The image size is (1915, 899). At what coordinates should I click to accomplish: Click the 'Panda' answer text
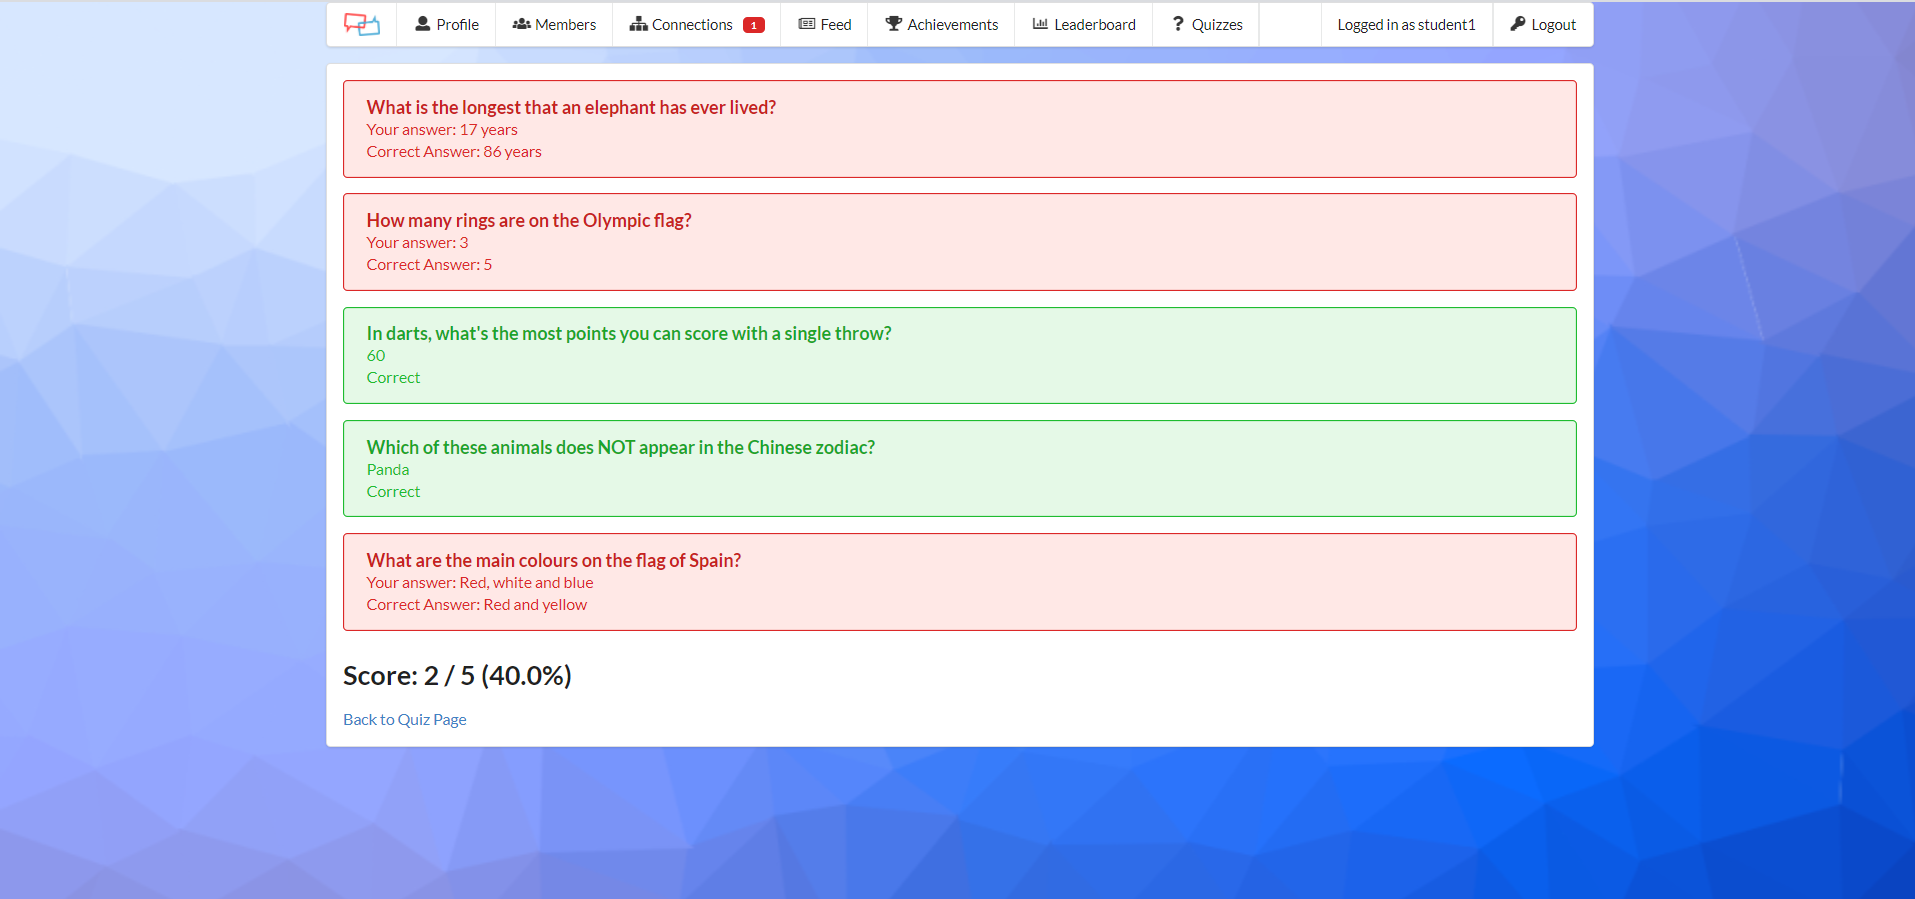pyautogui.click(x=388, y=470)
